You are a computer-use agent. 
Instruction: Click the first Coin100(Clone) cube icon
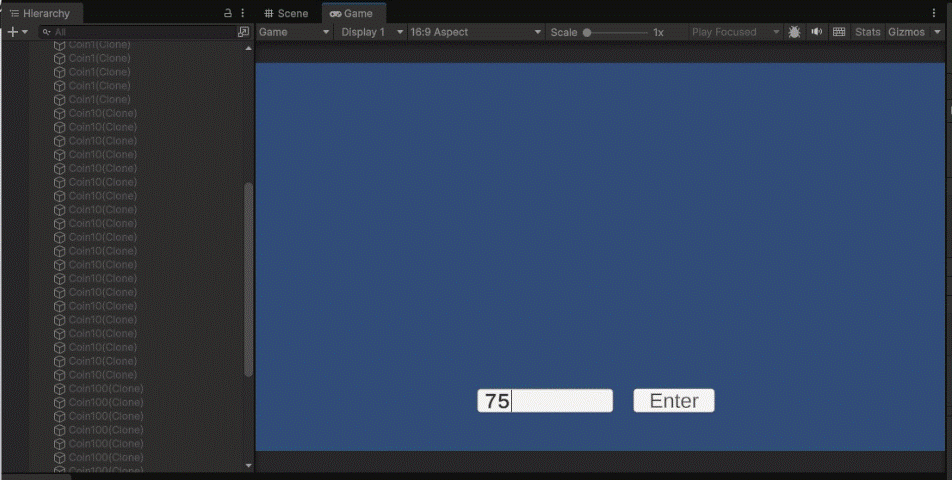click(x=60, y=389)
